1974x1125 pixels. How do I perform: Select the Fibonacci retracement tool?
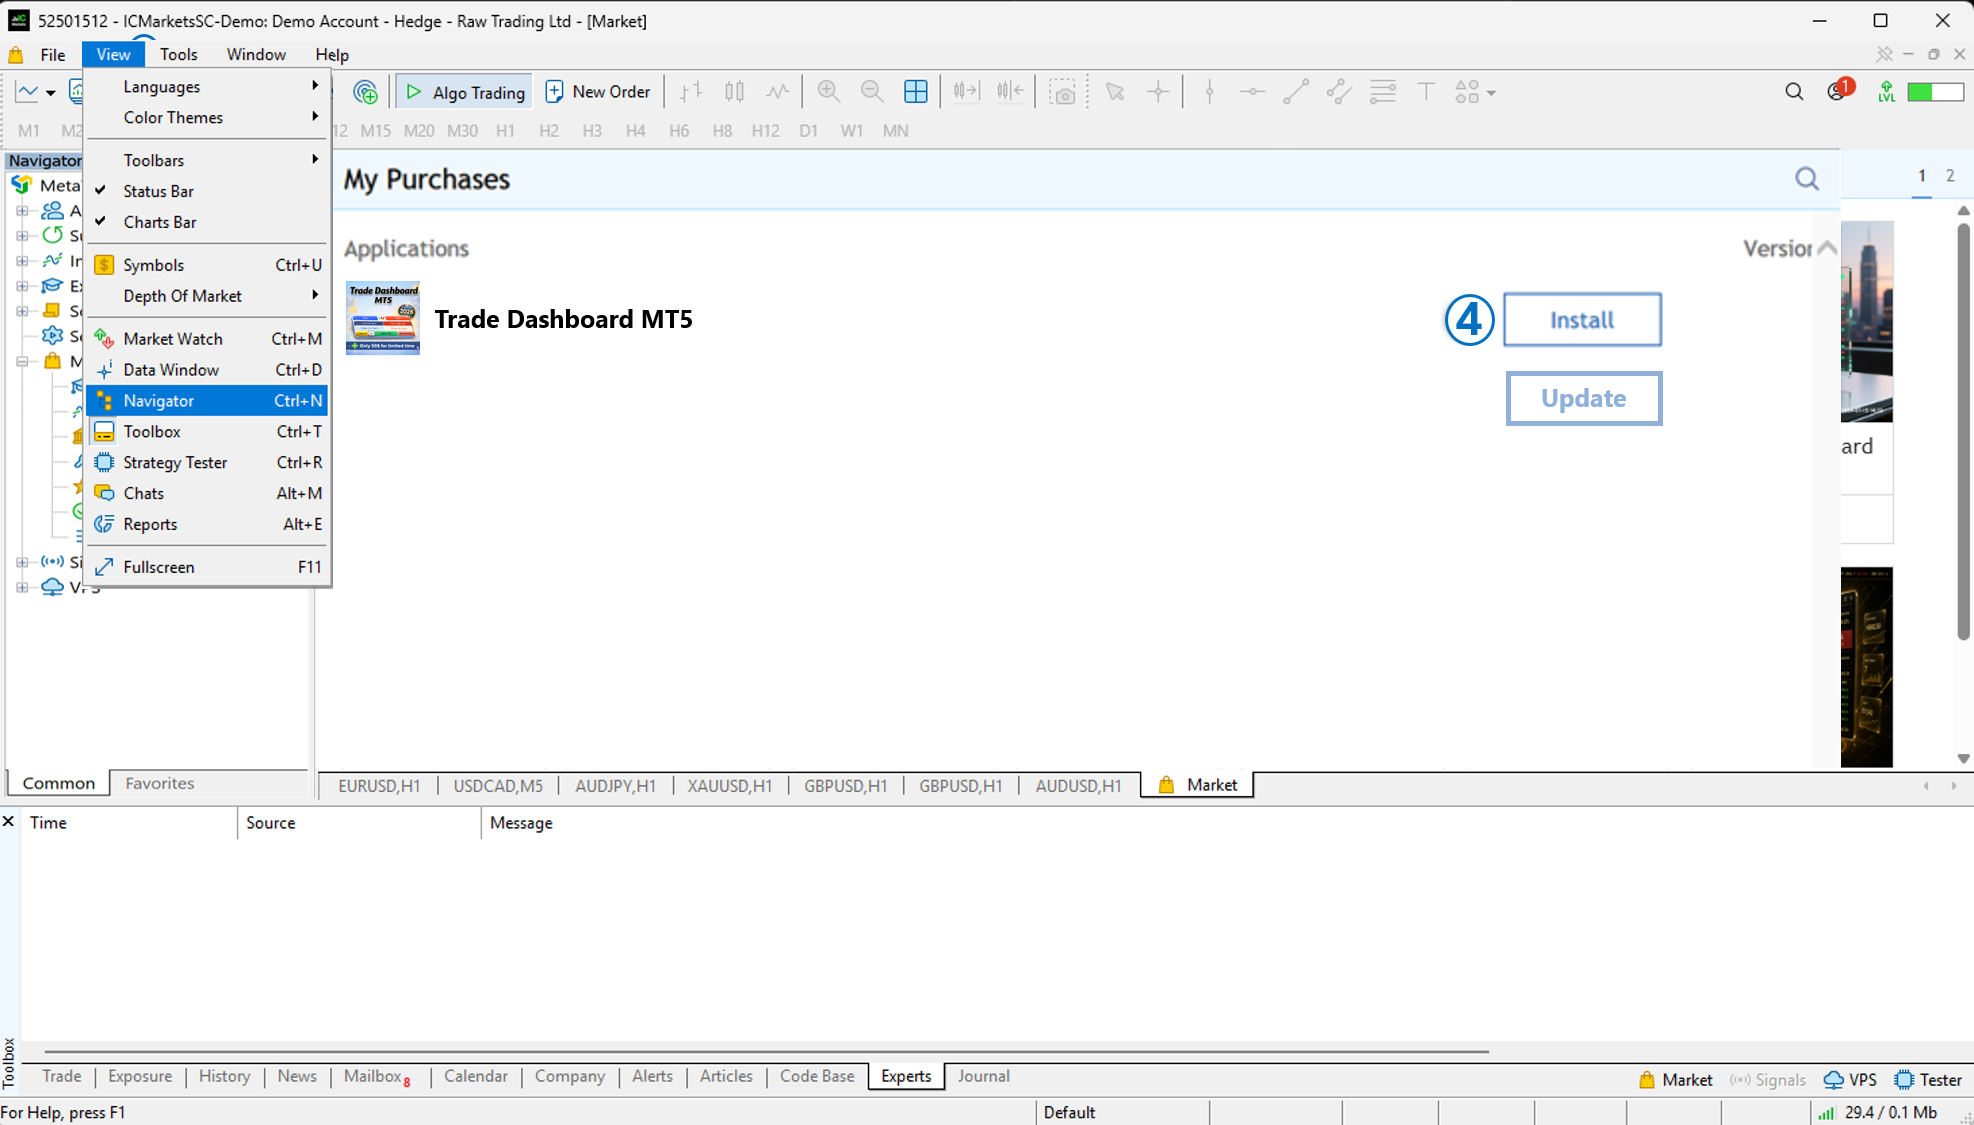pos(1383,92)
